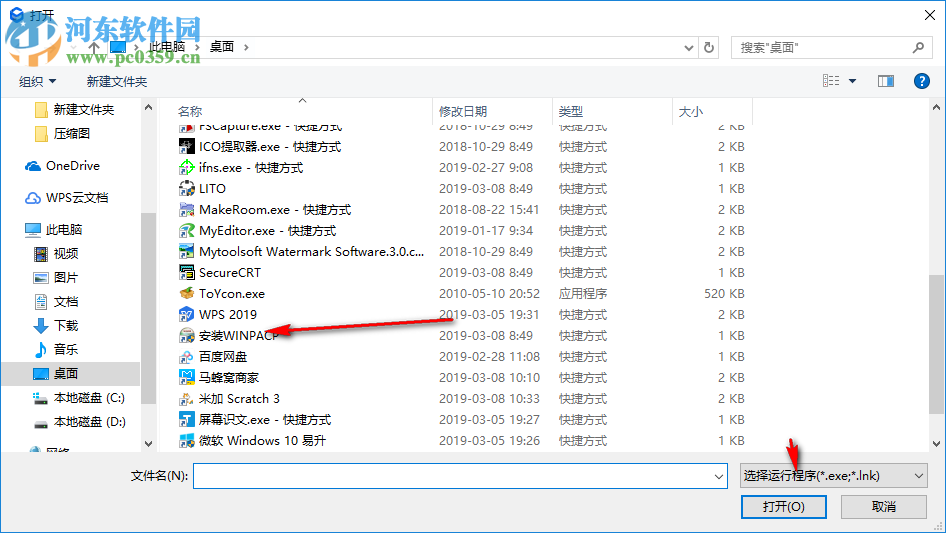The width and height of the screenshot is (946, 533).
Task: Click the file list scroll up arrow
Action: [936, 108]
